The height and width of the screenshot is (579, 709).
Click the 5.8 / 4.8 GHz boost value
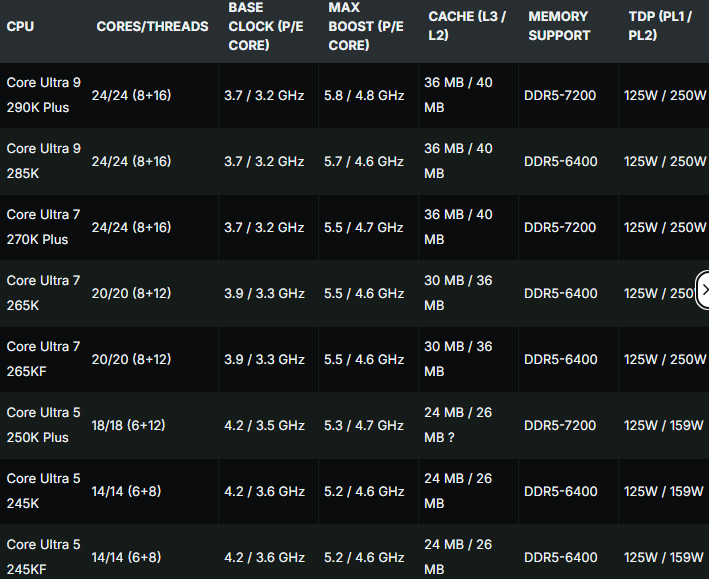[364, 95]
